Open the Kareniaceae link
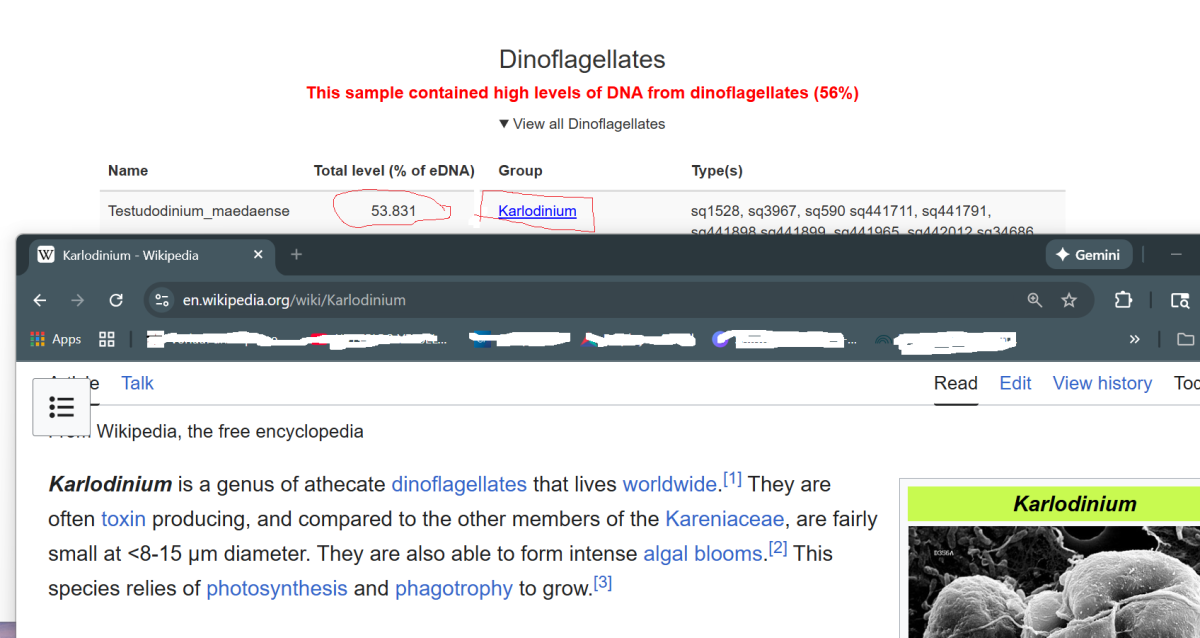1200x638 pixels. pos(725,519)
